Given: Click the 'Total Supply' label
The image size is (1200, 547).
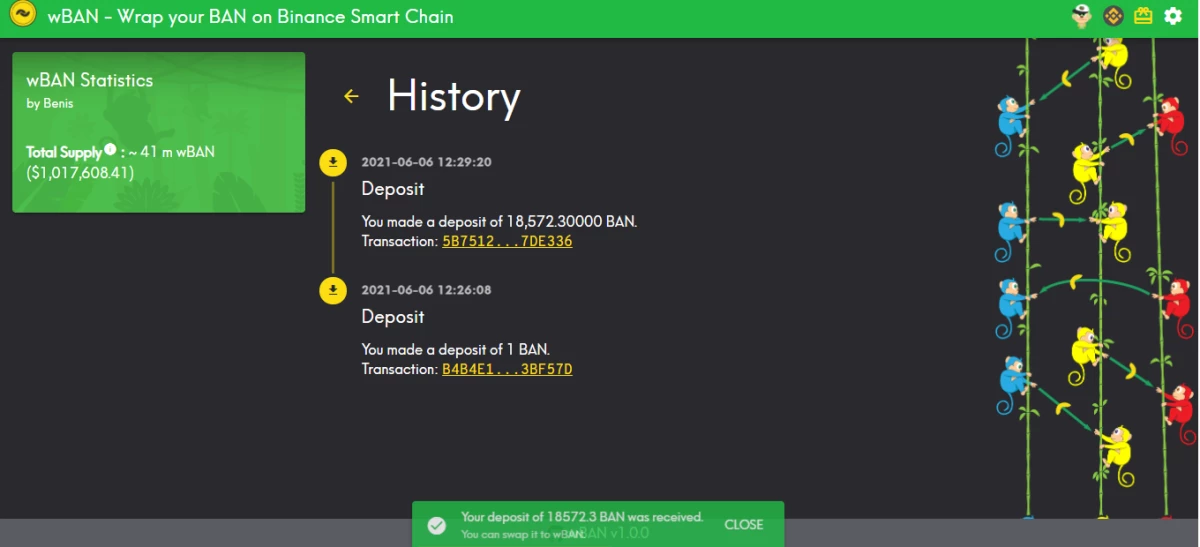Looking at the screenshot, I should pos(64,152).
